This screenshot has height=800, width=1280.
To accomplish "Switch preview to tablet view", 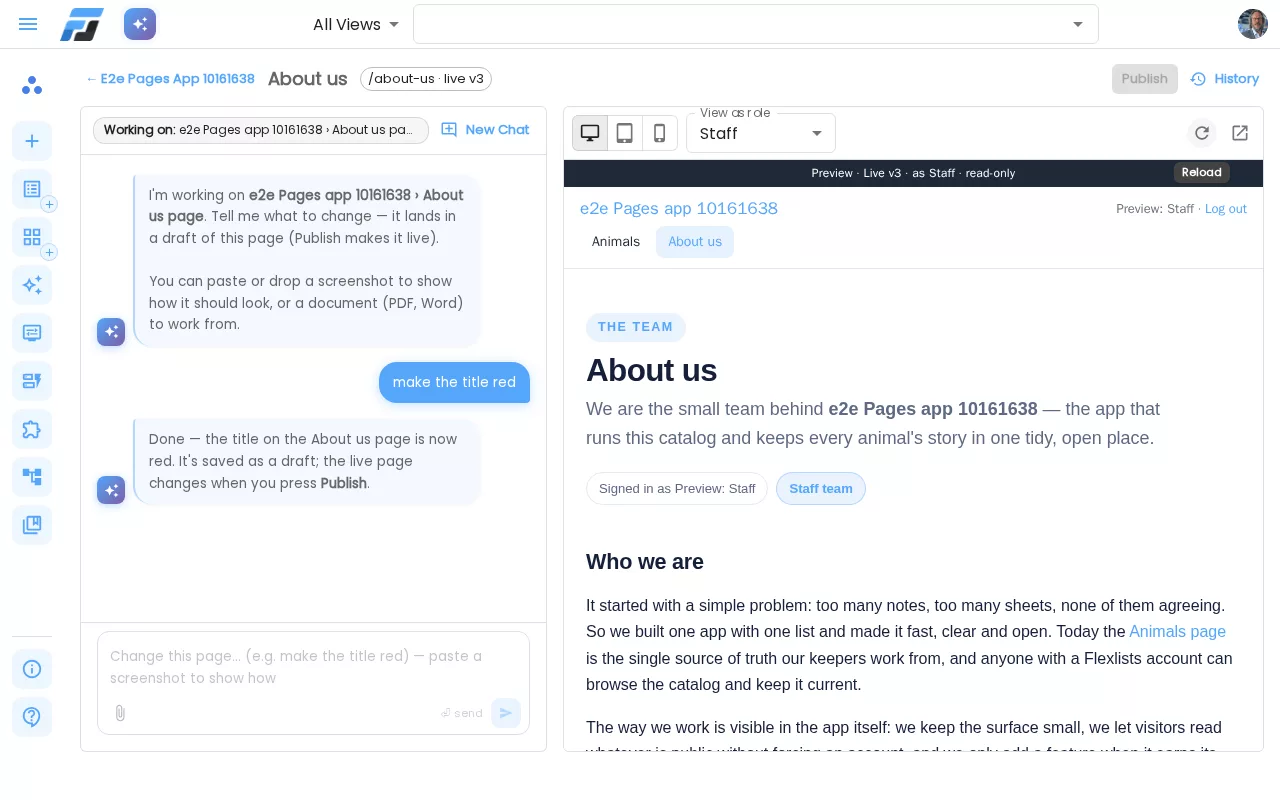I will pyautogui.click(x=625, y=133).
